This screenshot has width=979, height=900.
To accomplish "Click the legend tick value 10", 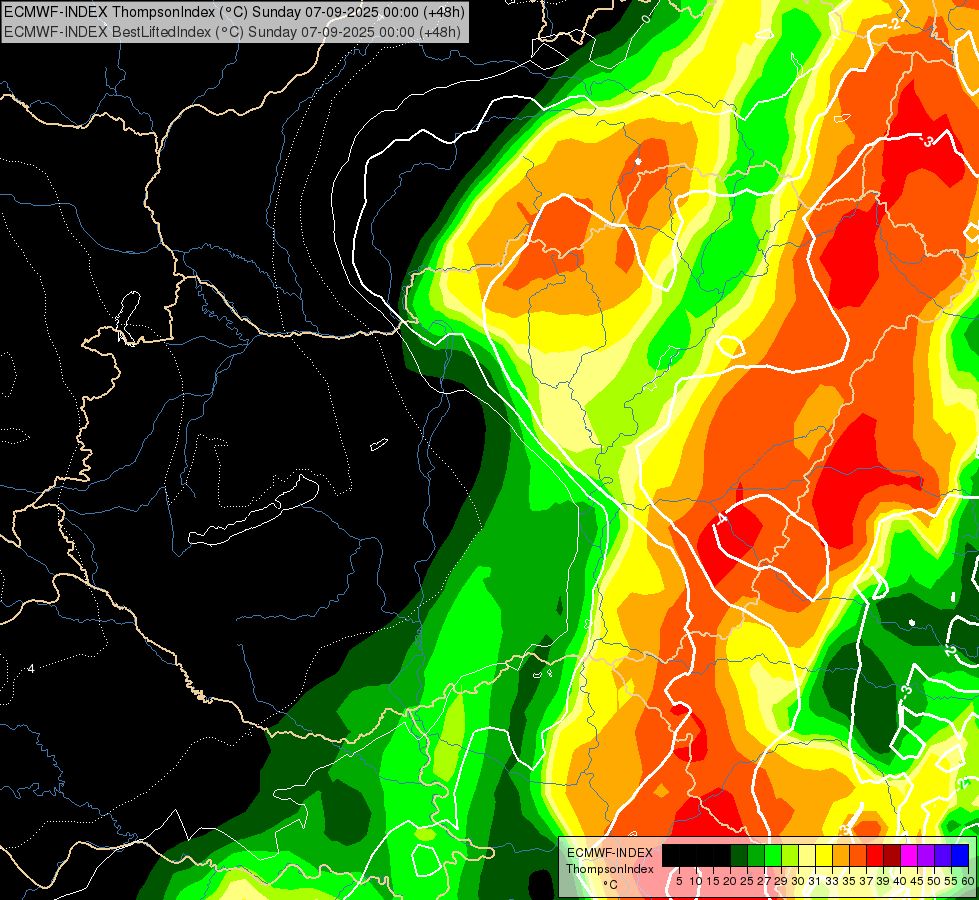I will [696, 881].
